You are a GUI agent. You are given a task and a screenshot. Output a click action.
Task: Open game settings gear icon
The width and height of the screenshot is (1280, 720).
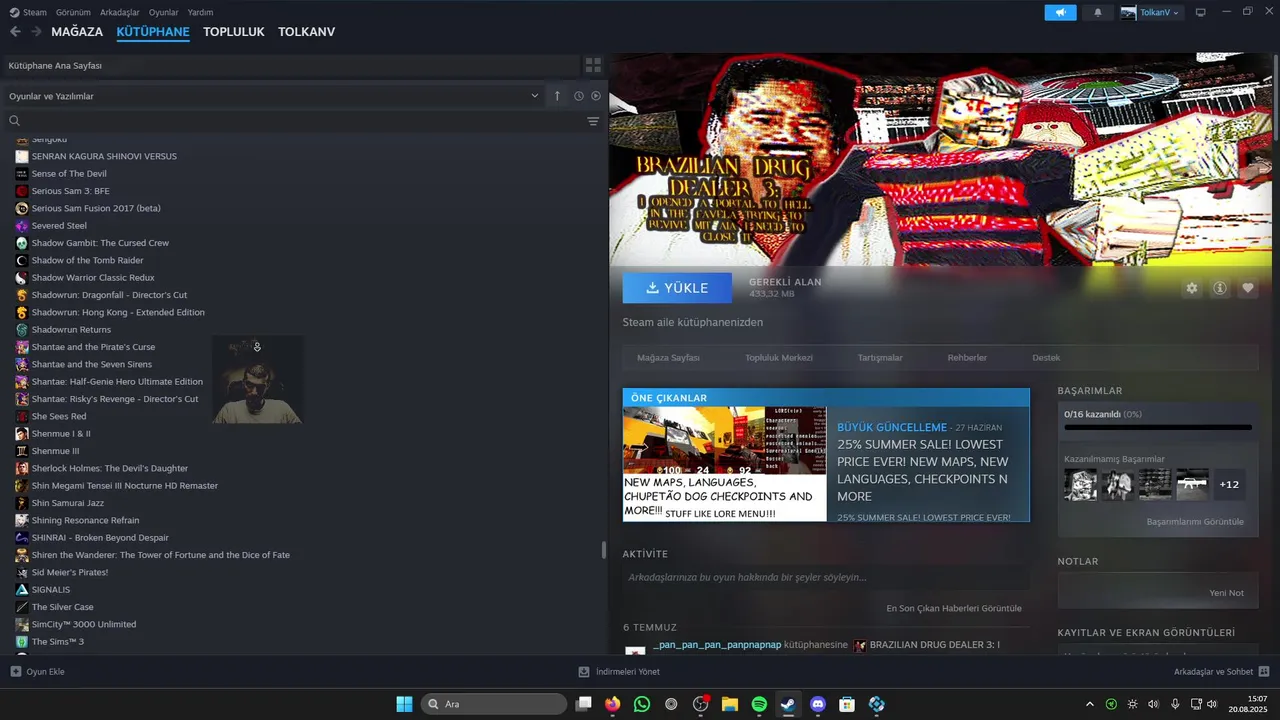(1192, 288)
